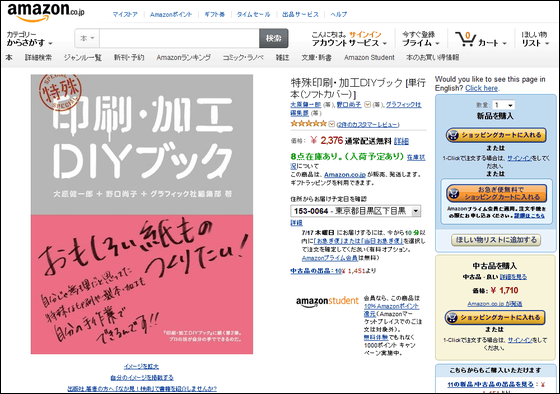This screenshot has width=560, height=394.
Task: Expand the カテゴリーからさがす menu
Action: coord(29,39)
